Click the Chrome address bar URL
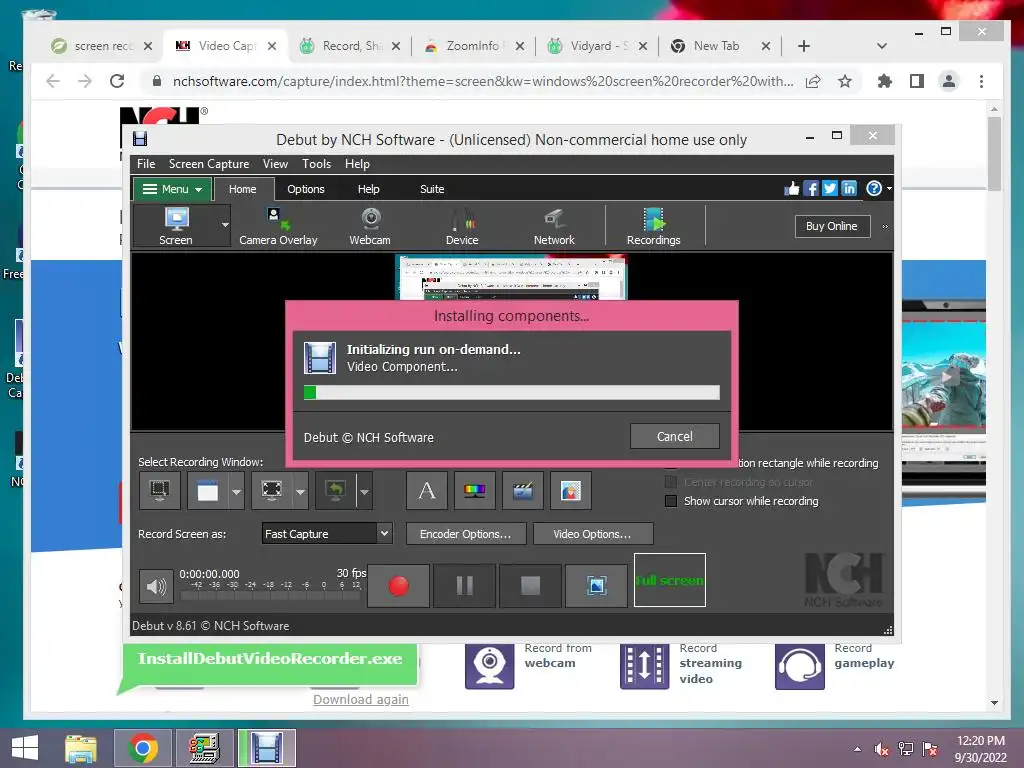1024x768 pixels. [483, 82]
